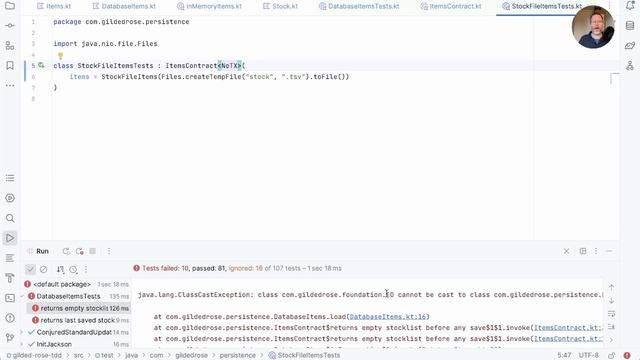Toggle scroll to end of console

click(x=611, y=327)
